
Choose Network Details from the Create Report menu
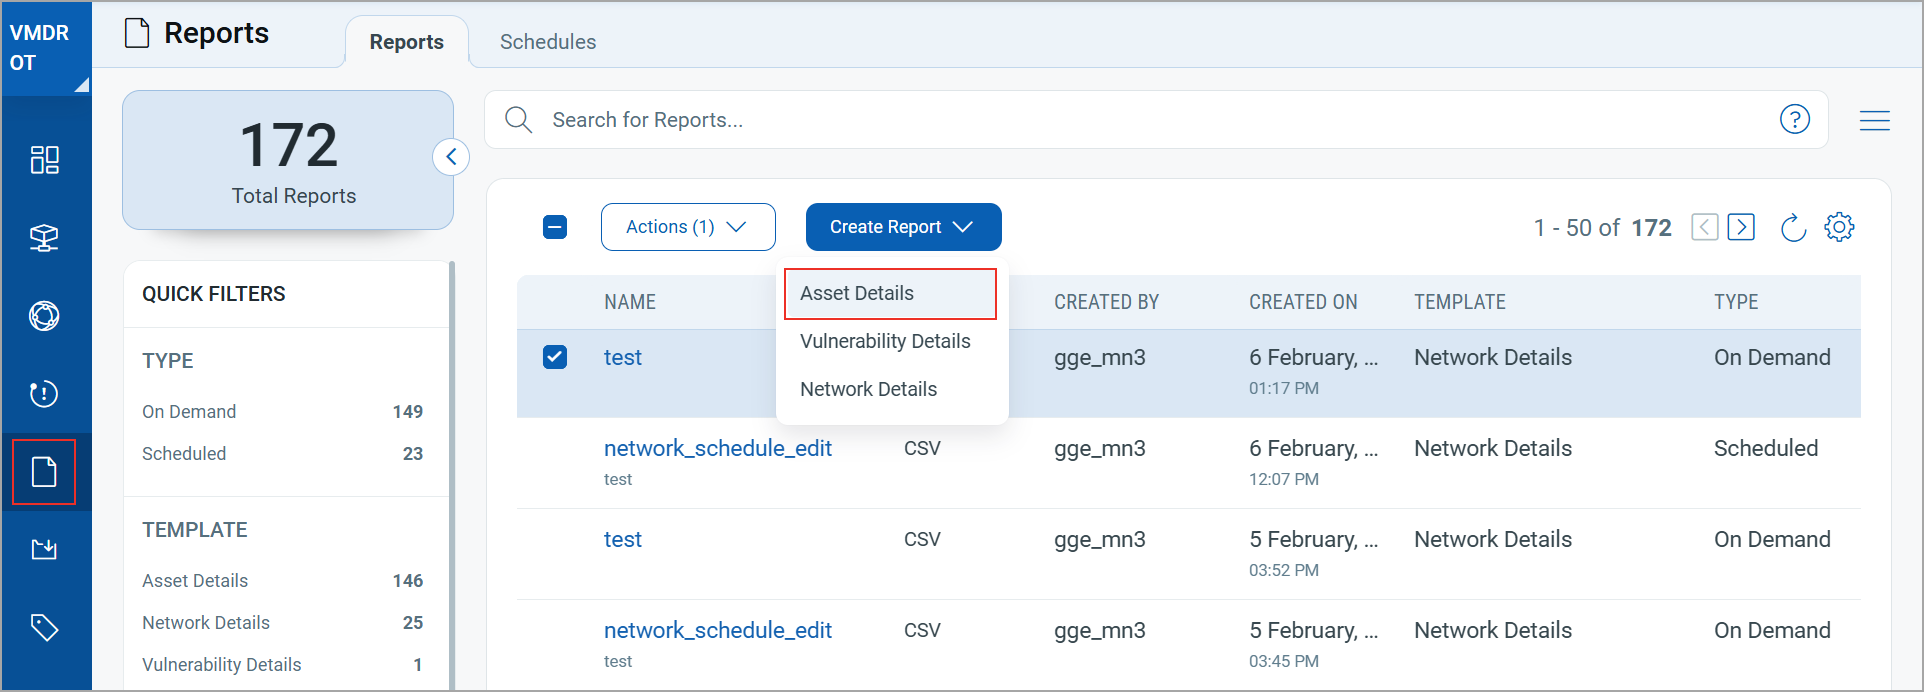(x=868, y=389)
